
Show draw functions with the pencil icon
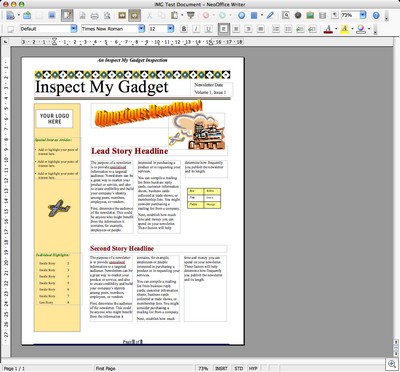(270, 15)
